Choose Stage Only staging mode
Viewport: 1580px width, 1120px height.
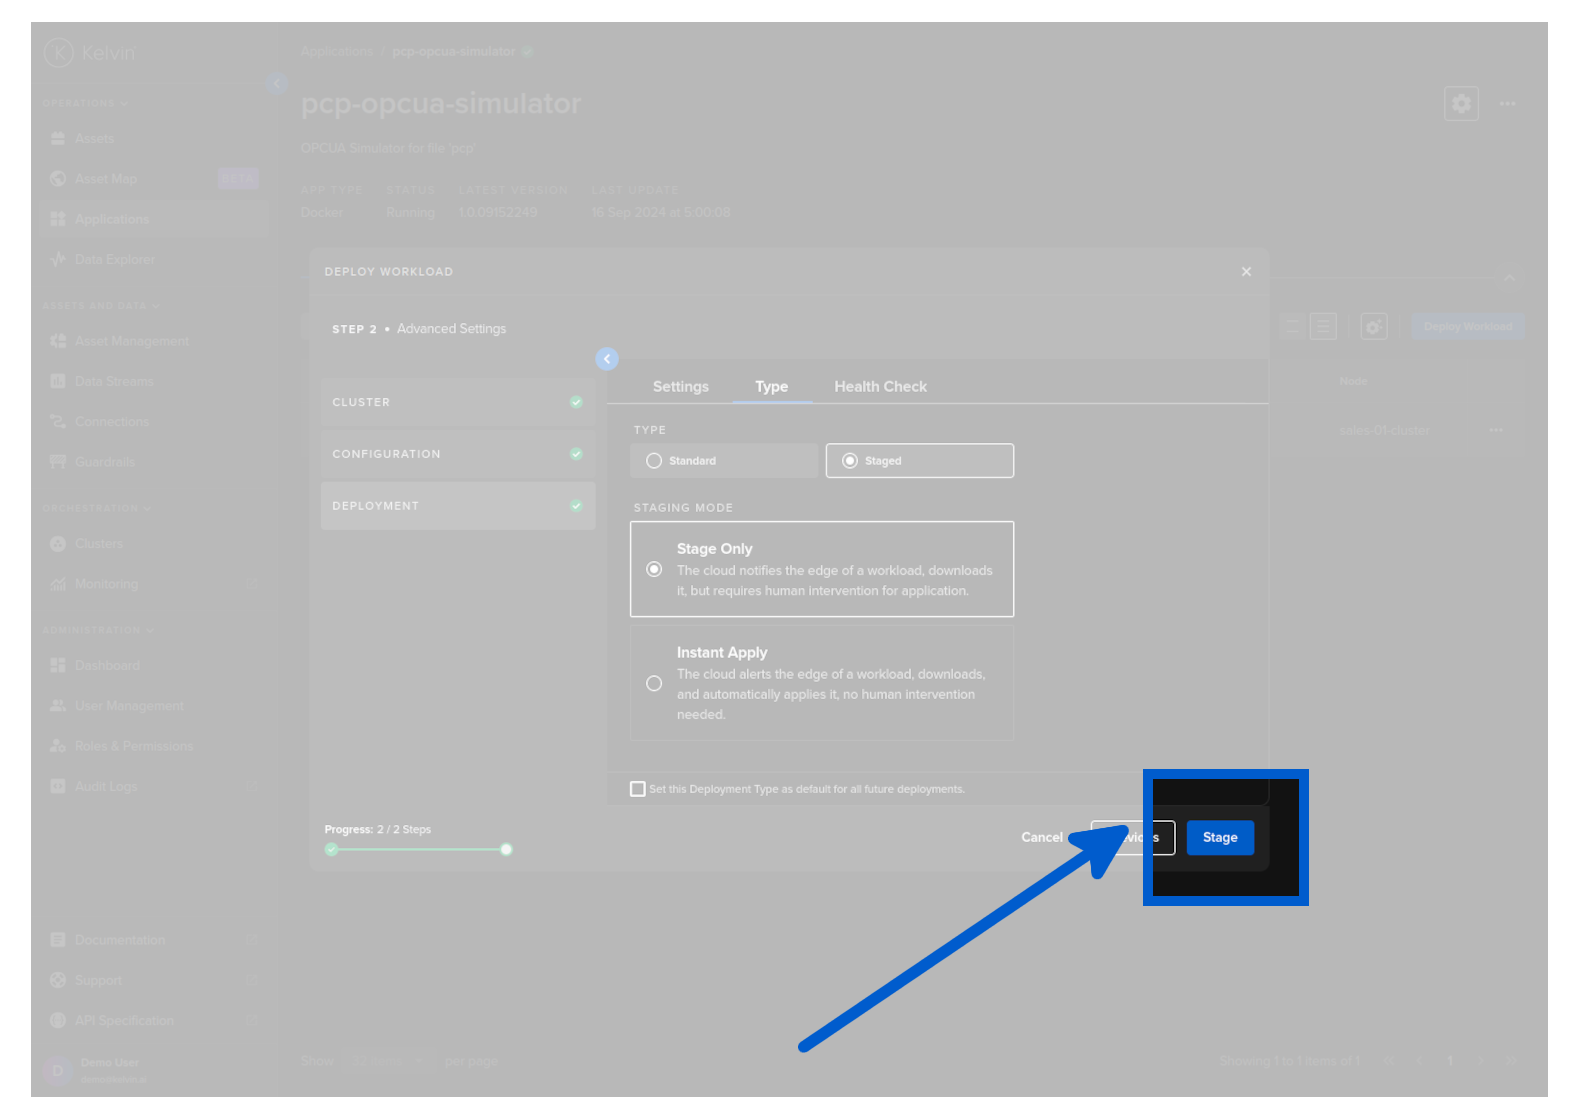click(x=654, y=570)
